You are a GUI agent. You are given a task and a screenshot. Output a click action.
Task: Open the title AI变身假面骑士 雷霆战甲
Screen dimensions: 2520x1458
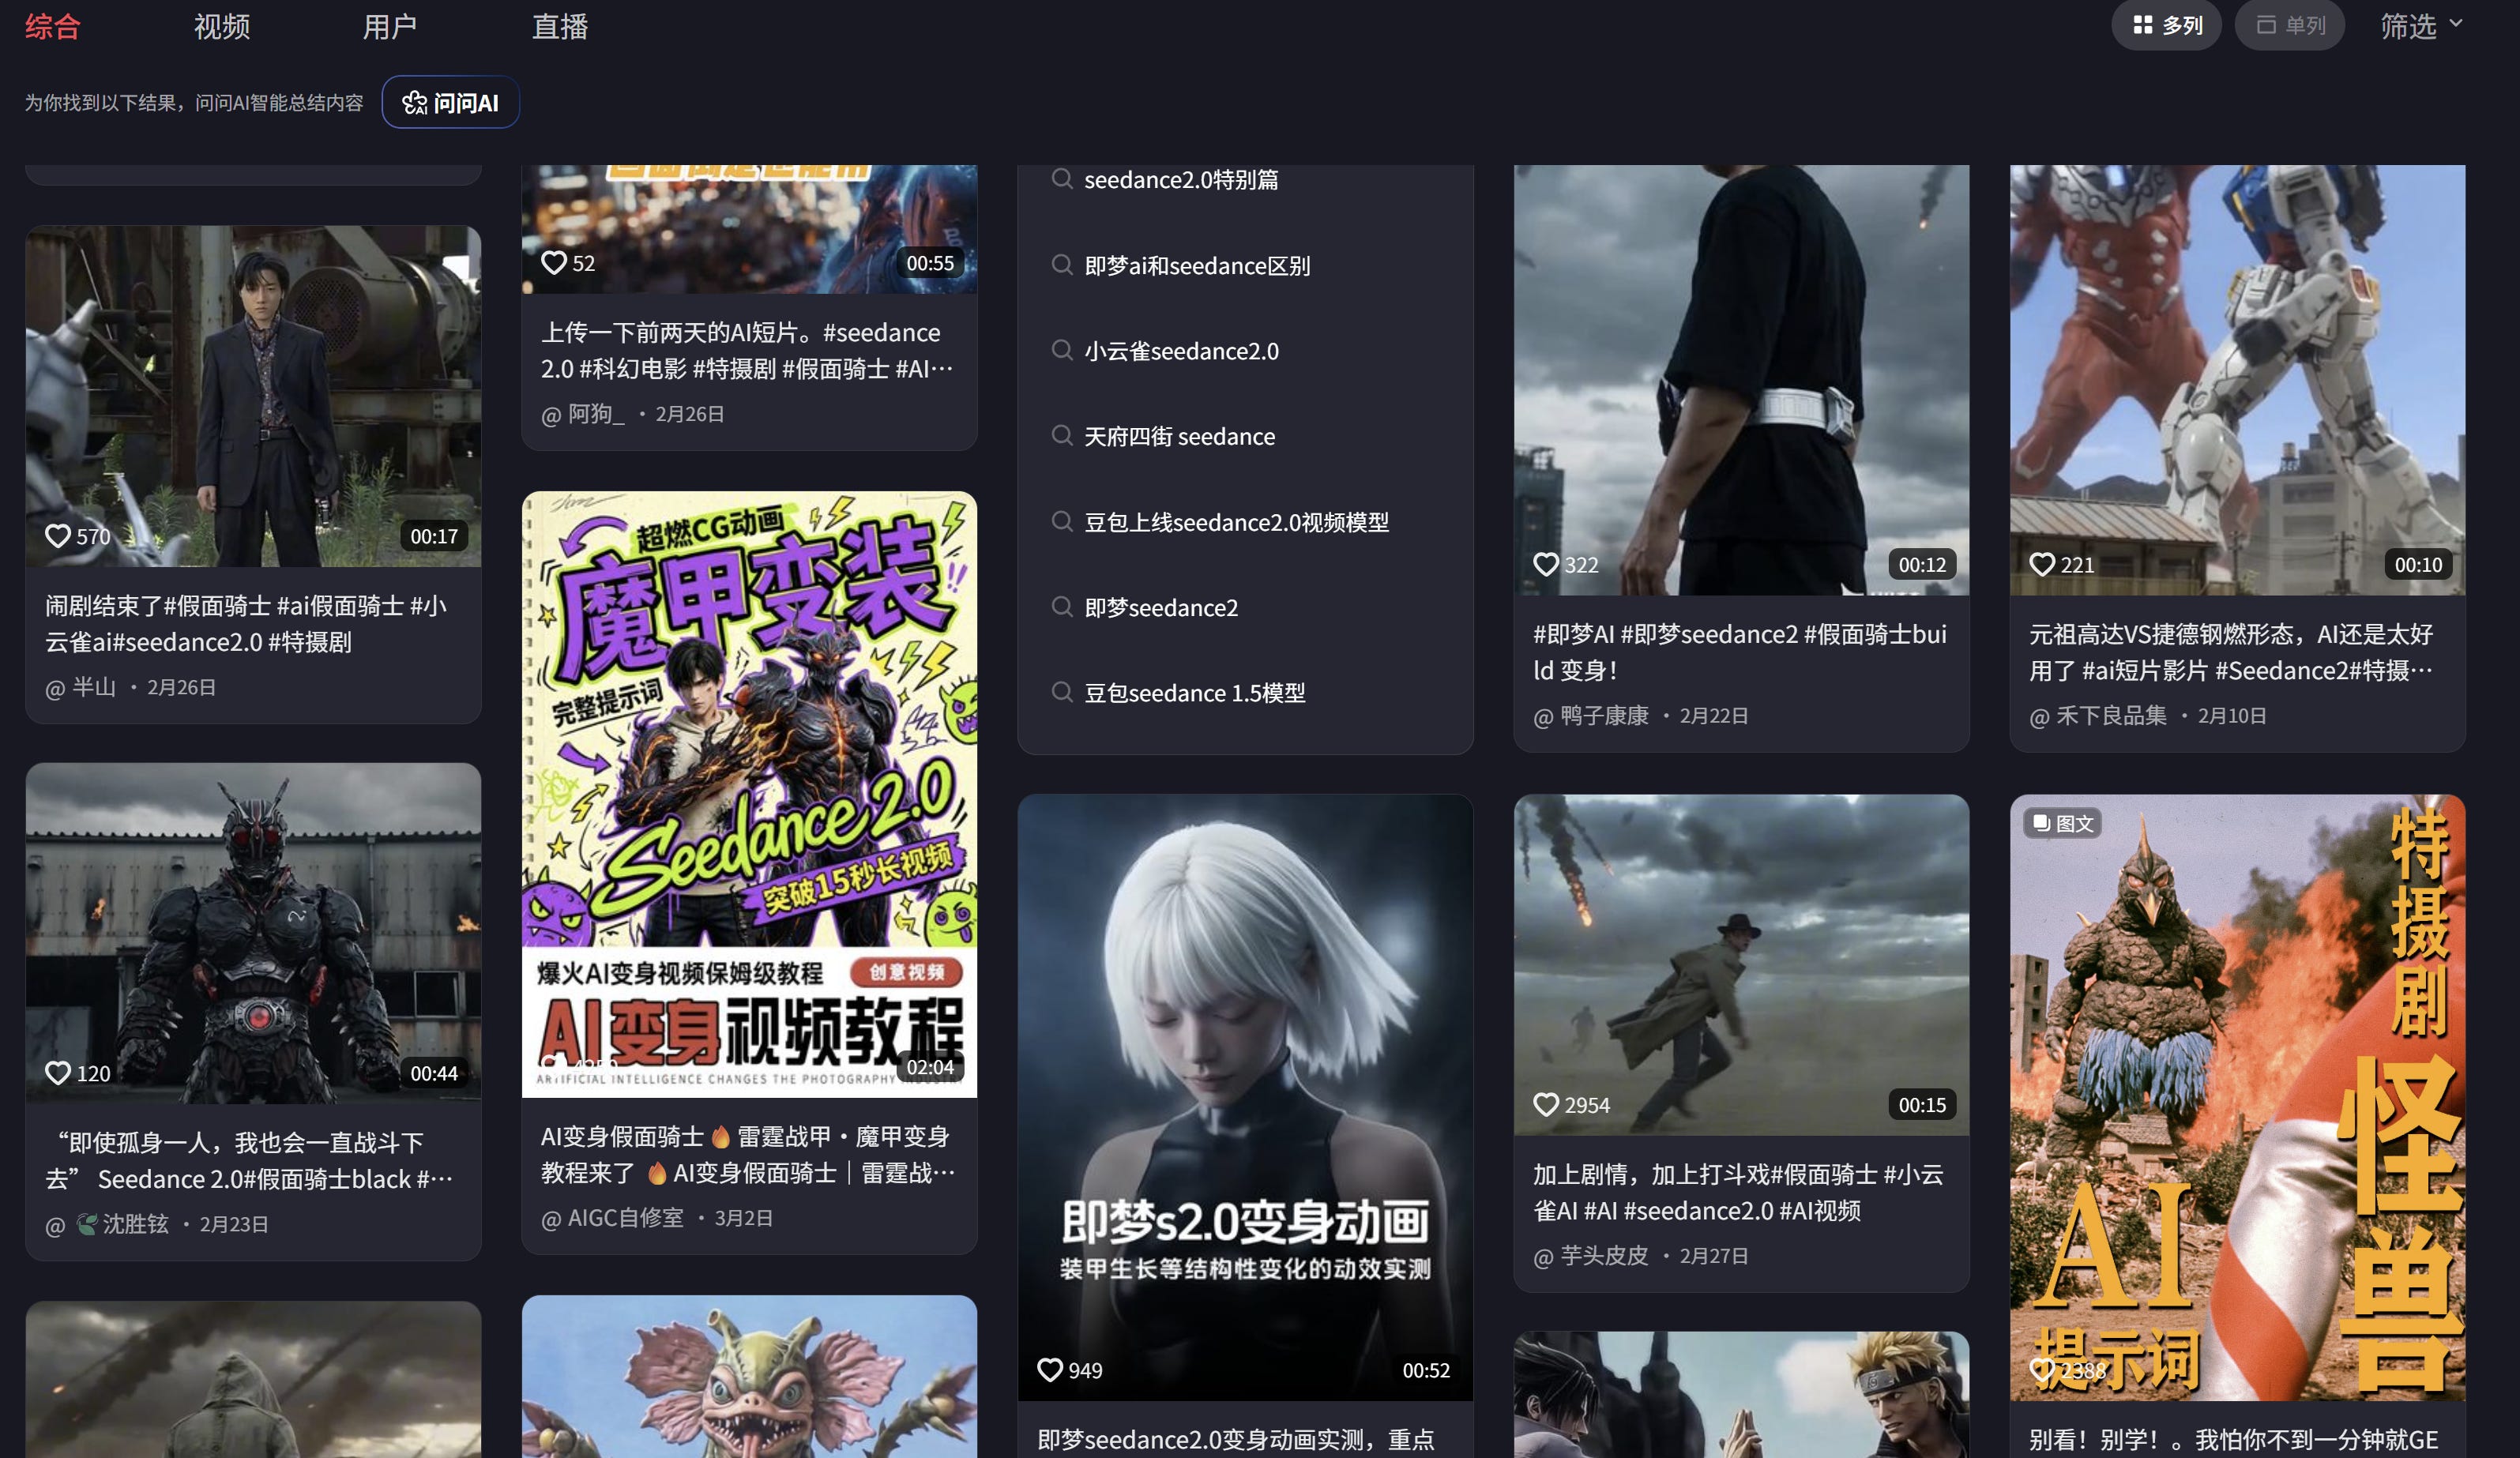point(747,1154)
